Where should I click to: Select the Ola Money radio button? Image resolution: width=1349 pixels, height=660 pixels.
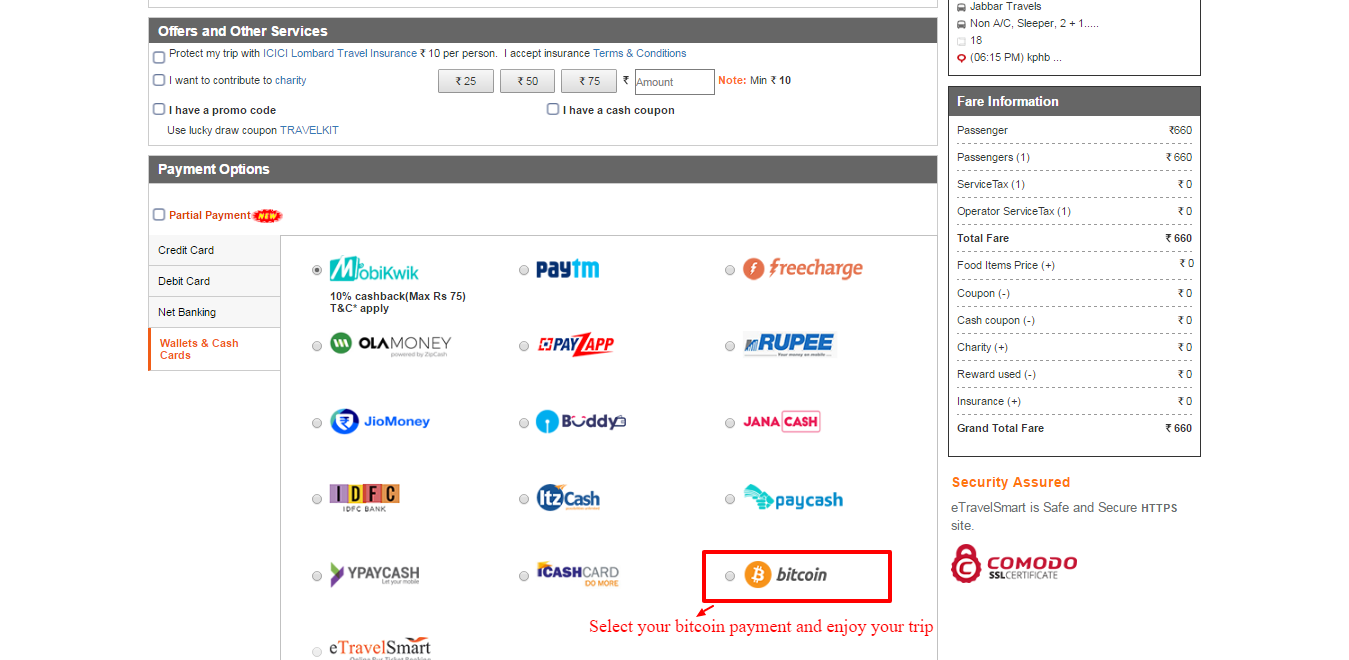[x=317, y=346]
